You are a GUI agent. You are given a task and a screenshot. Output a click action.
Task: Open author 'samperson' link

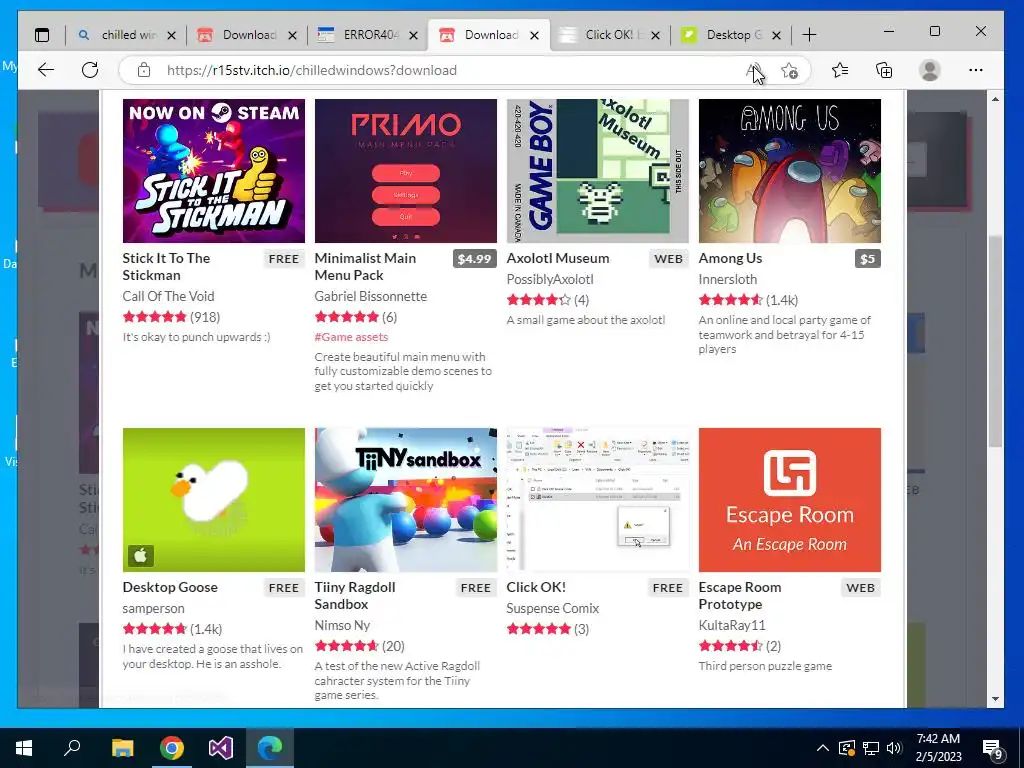(x=153, y=608)
